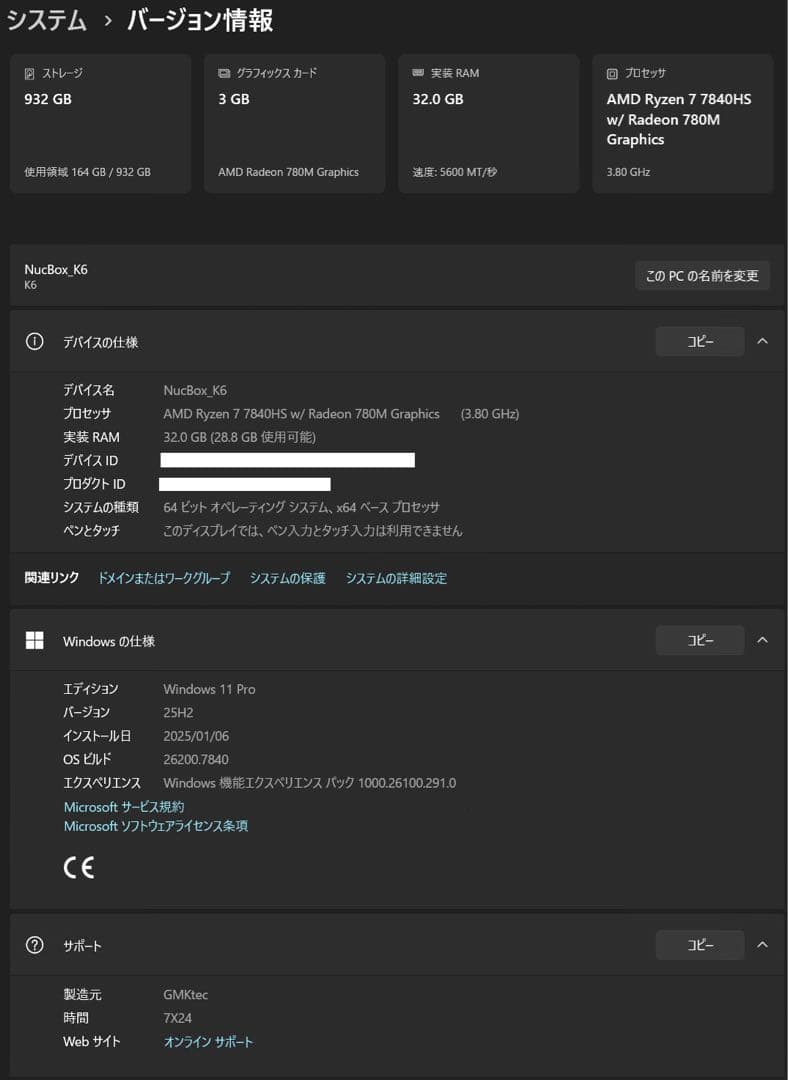Click the Windows logo icon beside Windows の仕様
The image size is (788, 1080).
tap(34, 641)
